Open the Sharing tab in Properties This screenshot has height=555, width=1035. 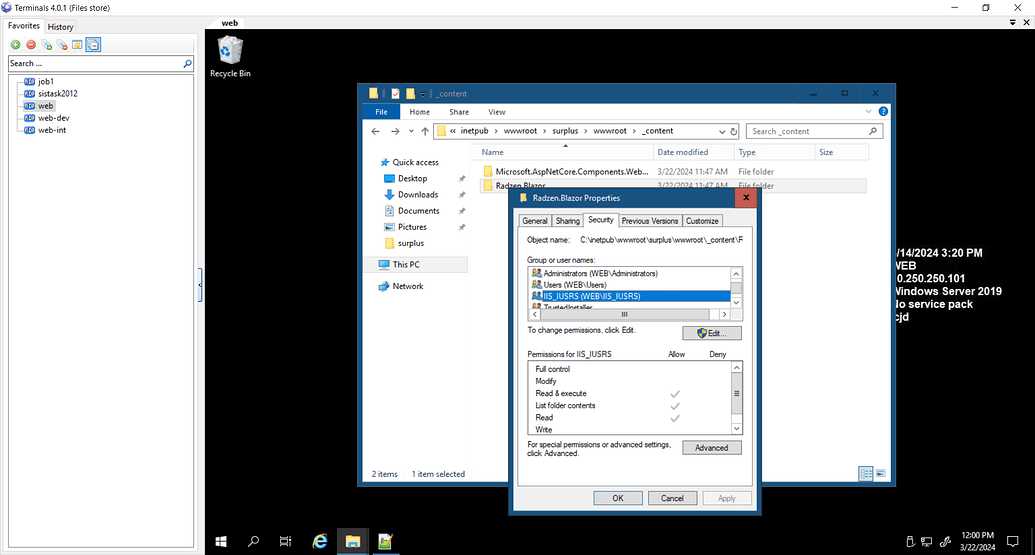coord(567,221)
